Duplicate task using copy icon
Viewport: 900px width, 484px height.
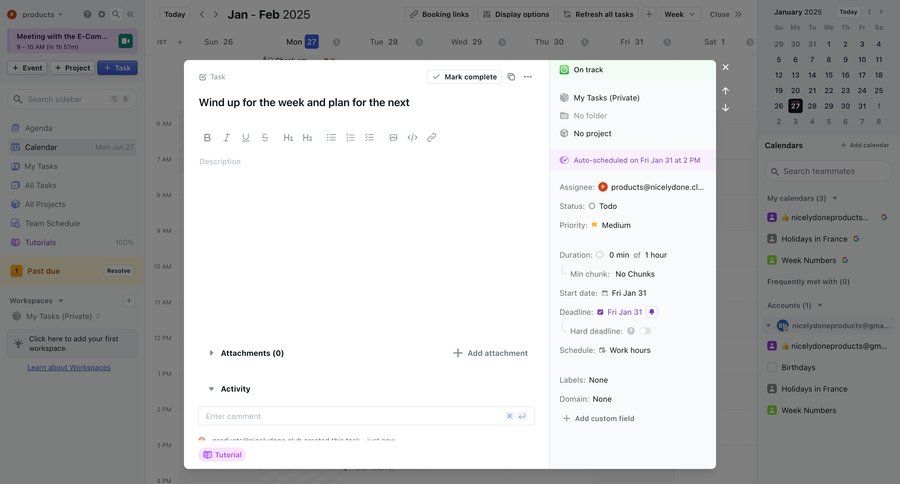(511, 76)
